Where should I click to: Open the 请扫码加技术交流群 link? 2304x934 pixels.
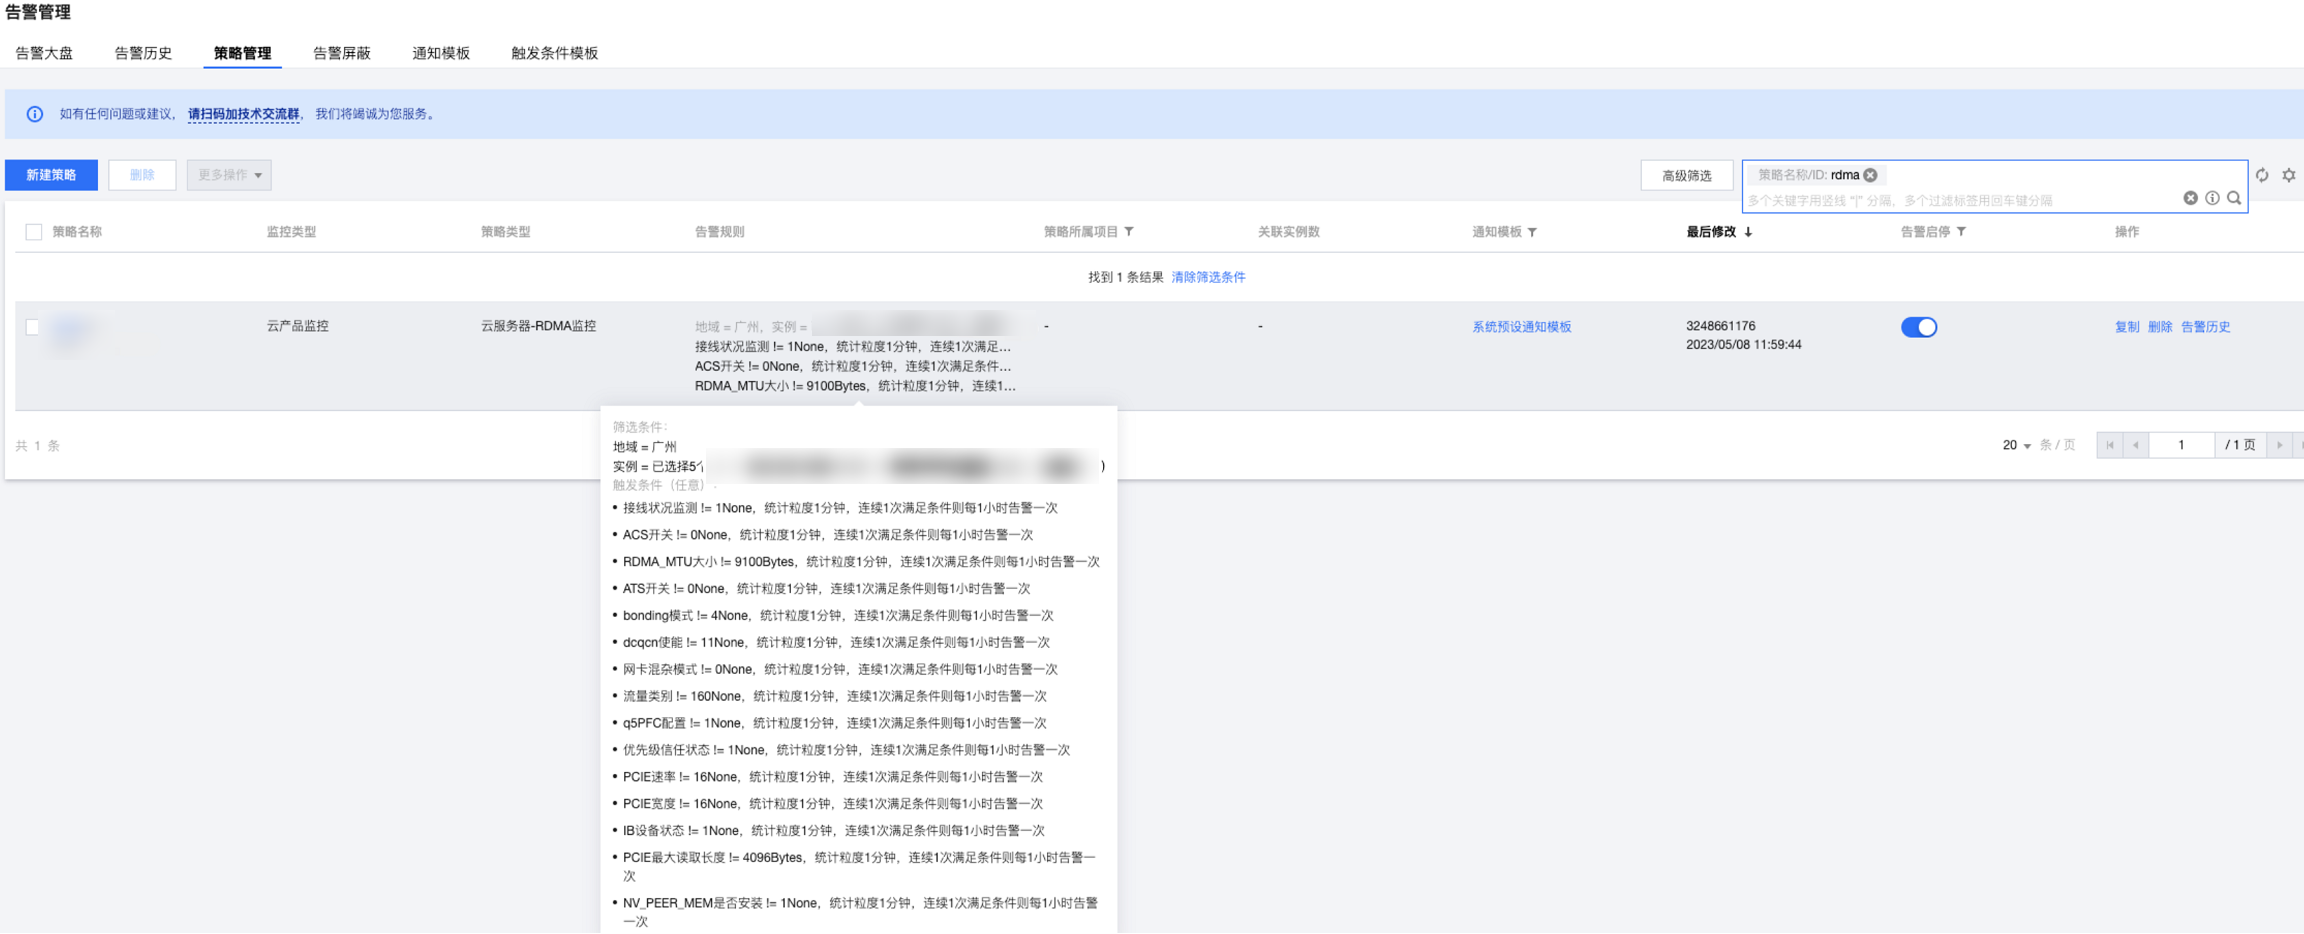244,114
